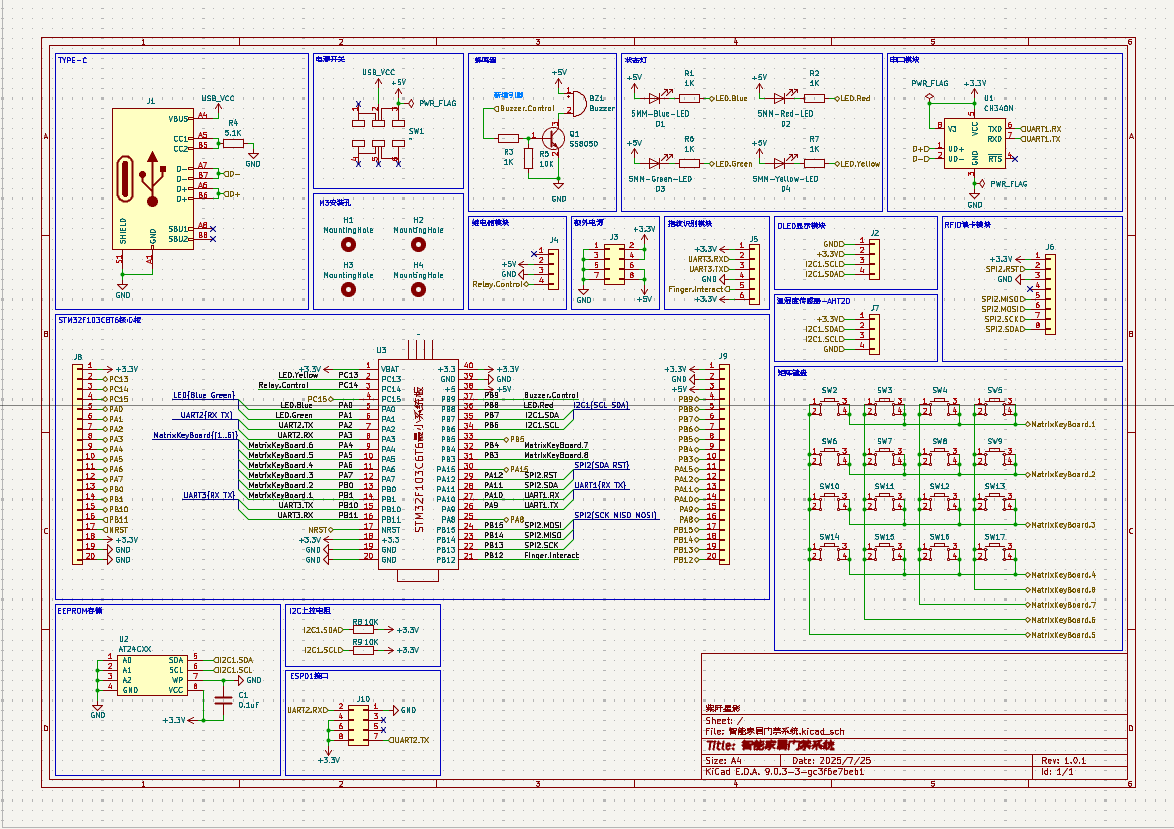Select the green LED symbol D3
This screenshot has height=829, width=1174.
pyautogui.click(x=654, y=163)
